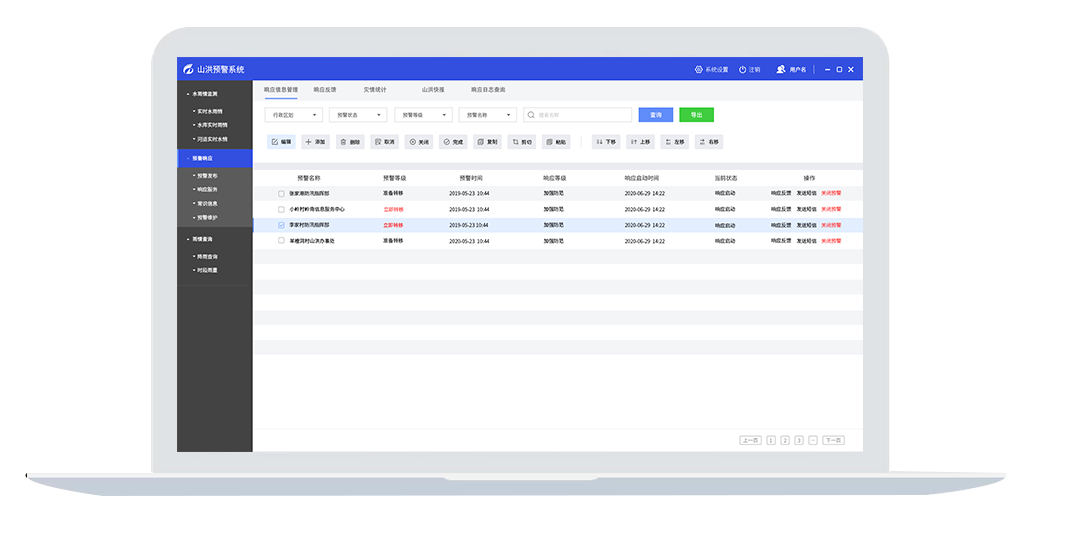Click the 删除 (delete) trash icon
Viewport: 1068px width, 536px height.
tap(344, 142)
